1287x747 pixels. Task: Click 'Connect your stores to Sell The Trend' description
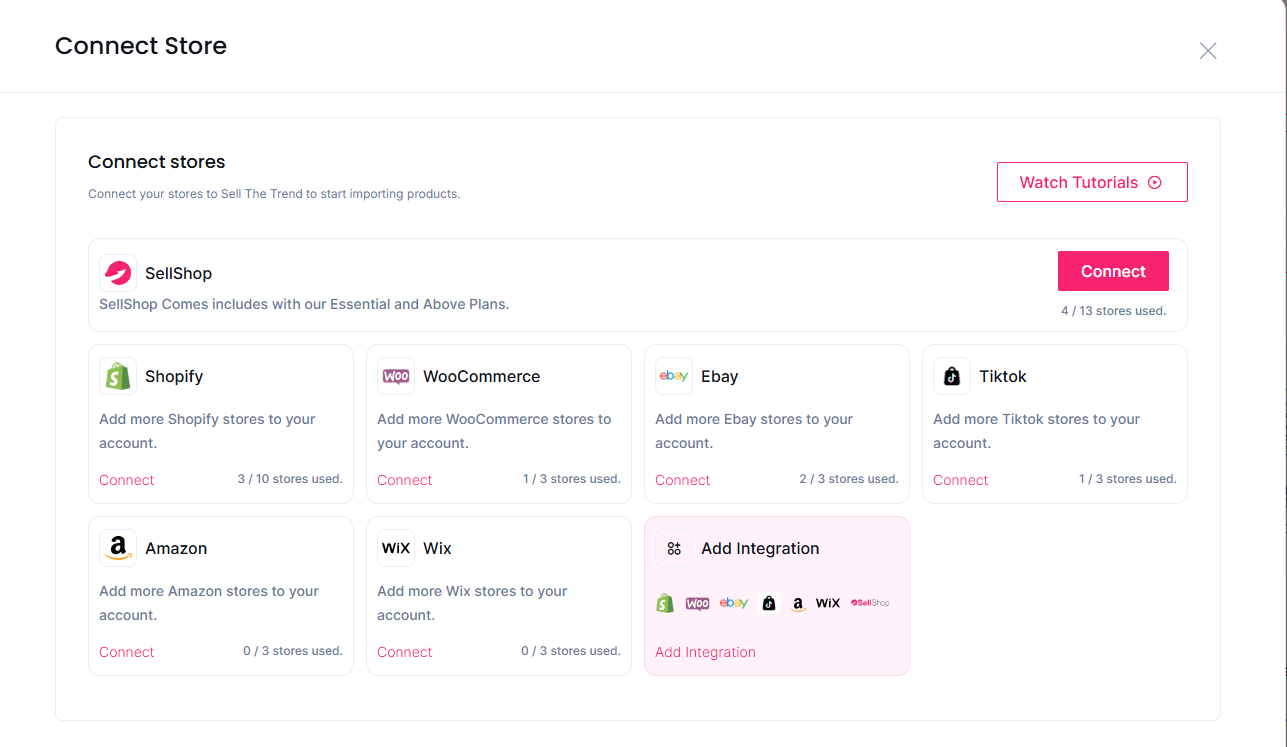(274, 194)
